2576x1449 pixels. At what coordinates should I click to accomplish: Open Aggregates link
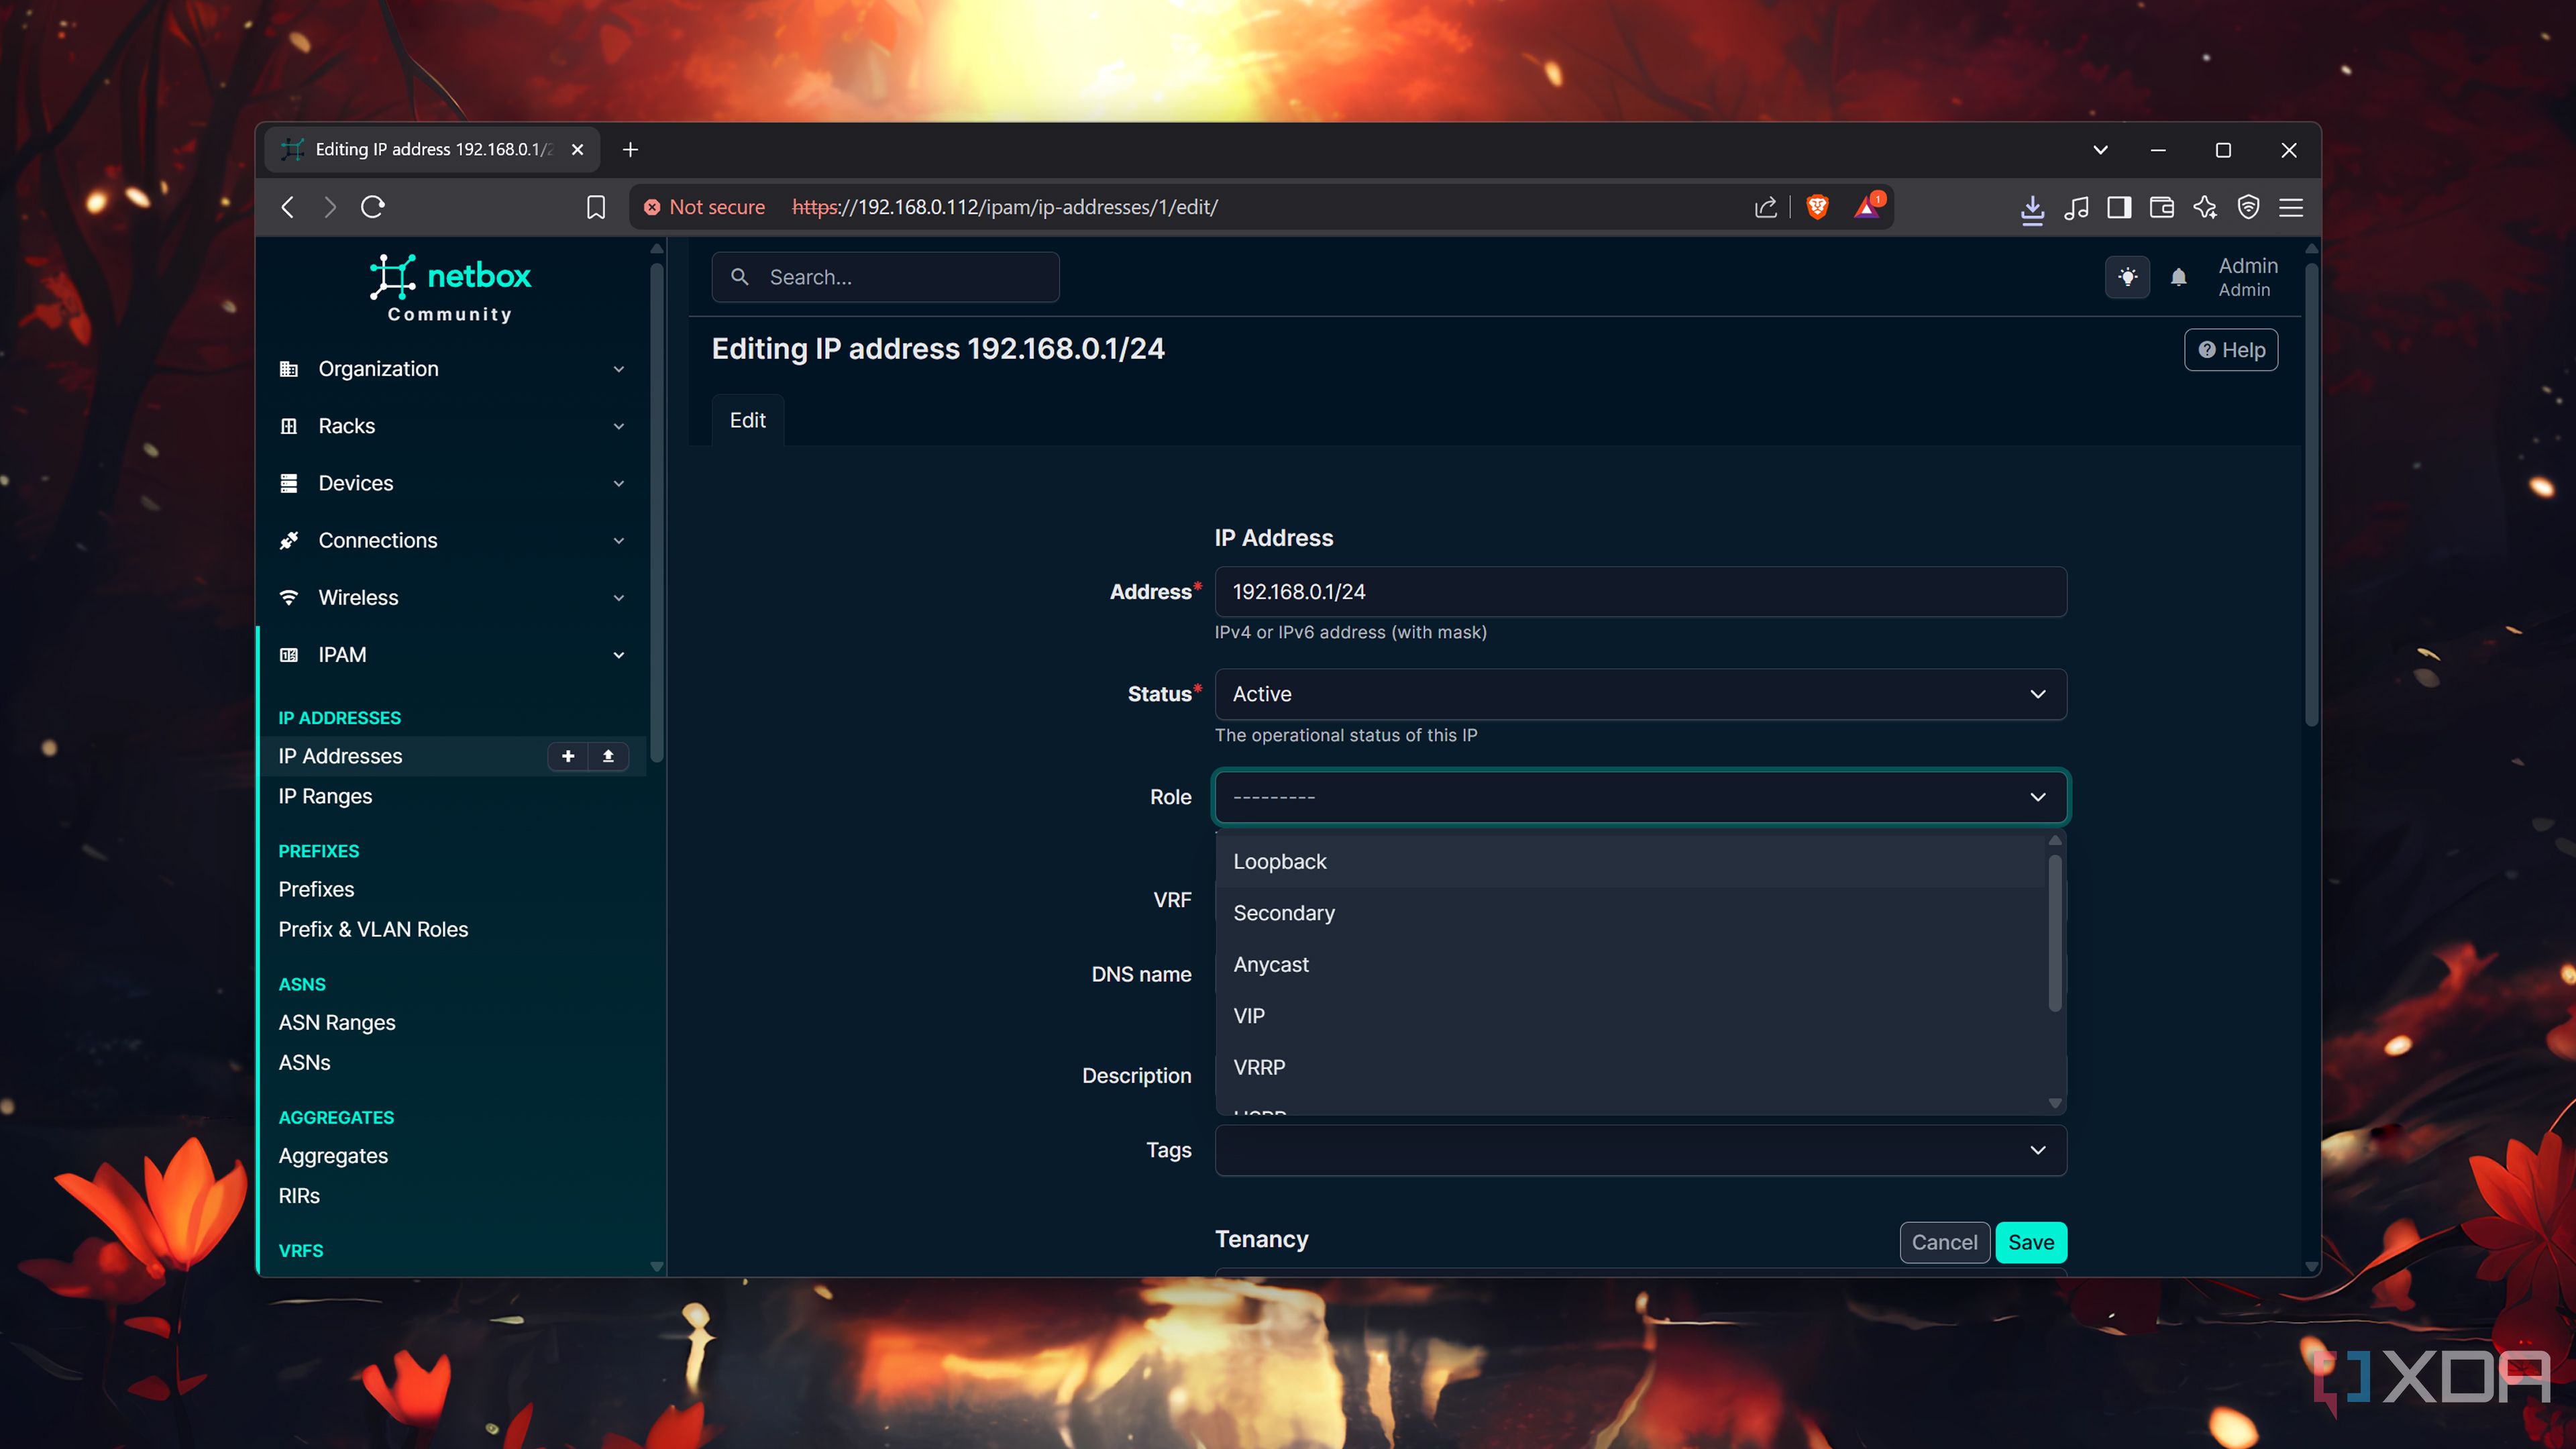click(x=333, y=1155)
